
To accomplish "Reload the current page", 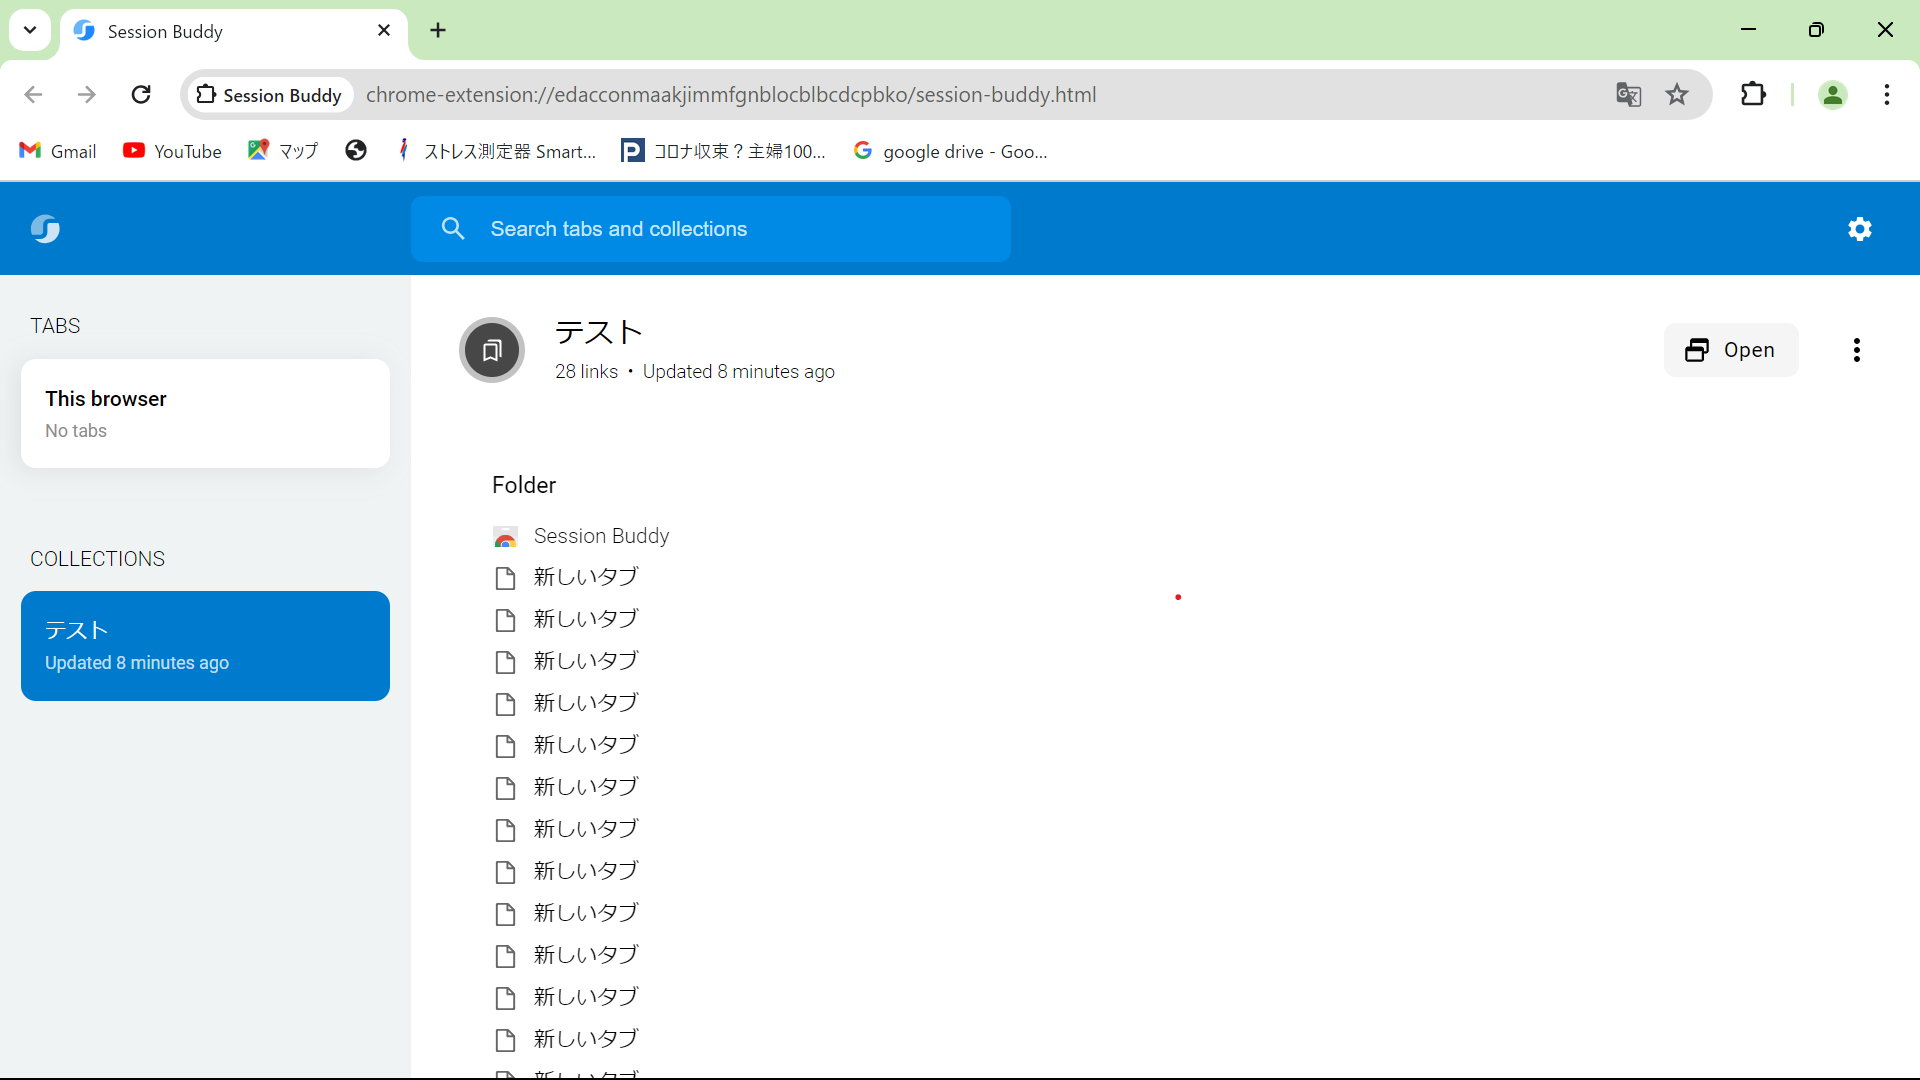I will (141, 94).
